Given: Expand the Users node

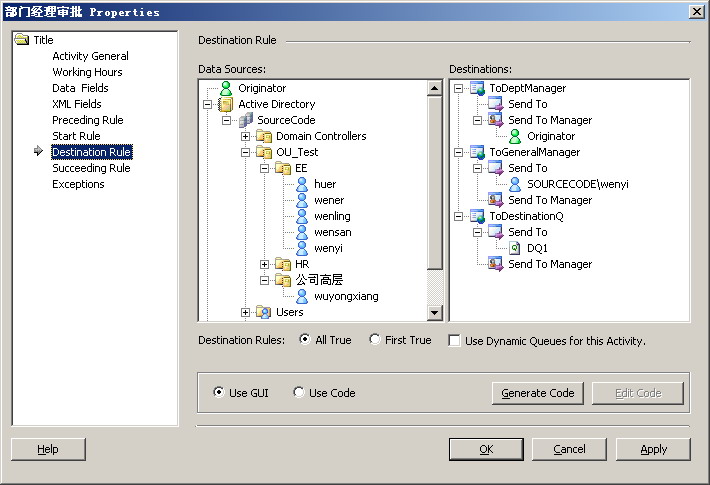Looking at the screenshot, I should [245, 312].
